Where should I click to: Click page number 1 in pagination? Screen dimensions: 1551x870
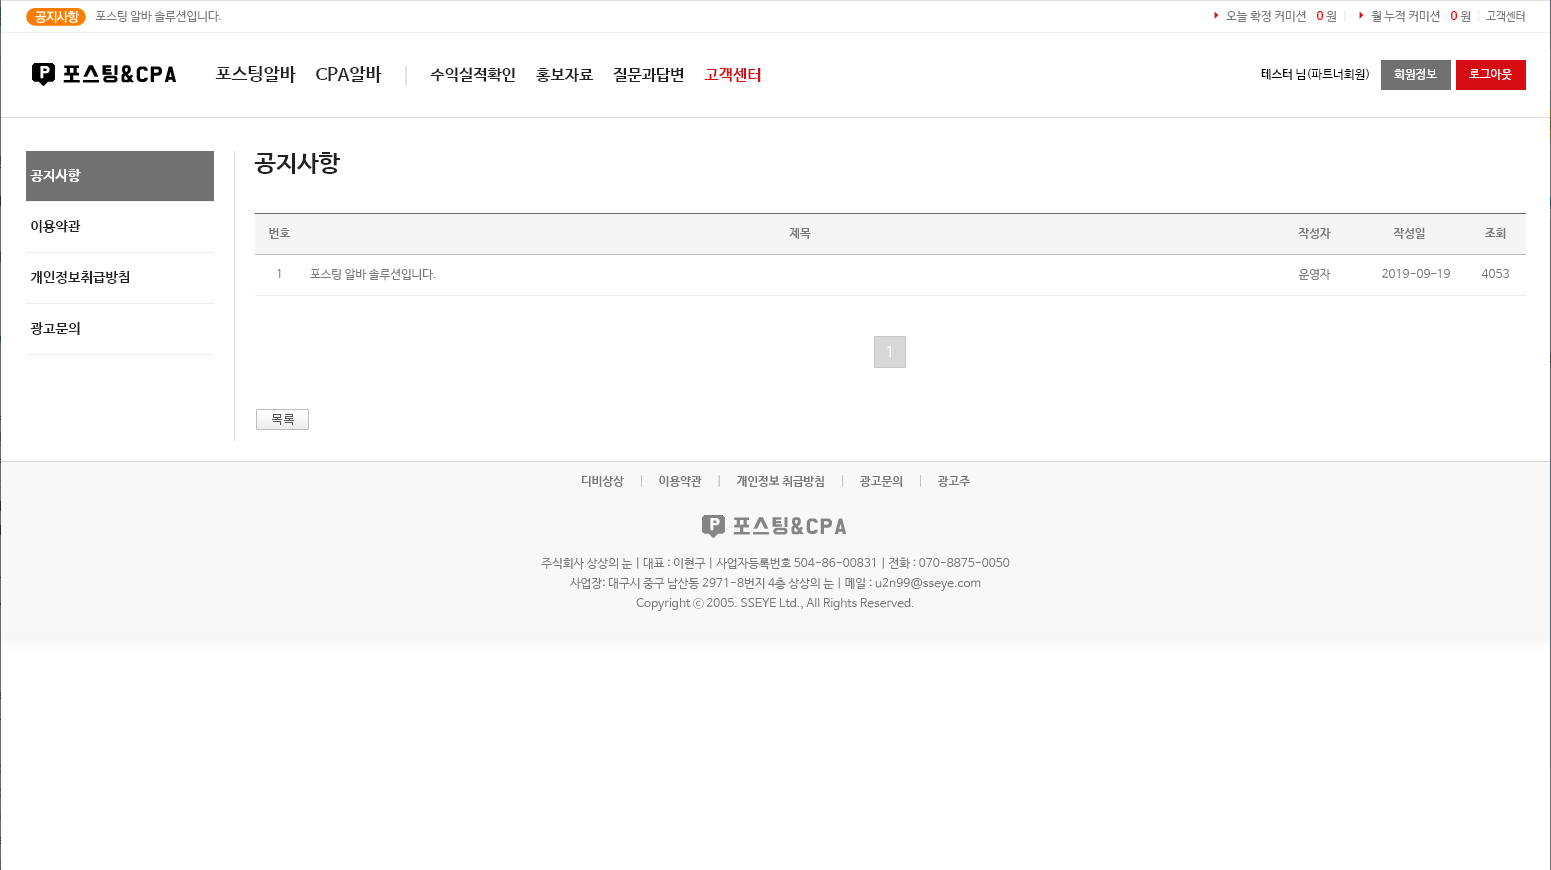coord(889,352)
